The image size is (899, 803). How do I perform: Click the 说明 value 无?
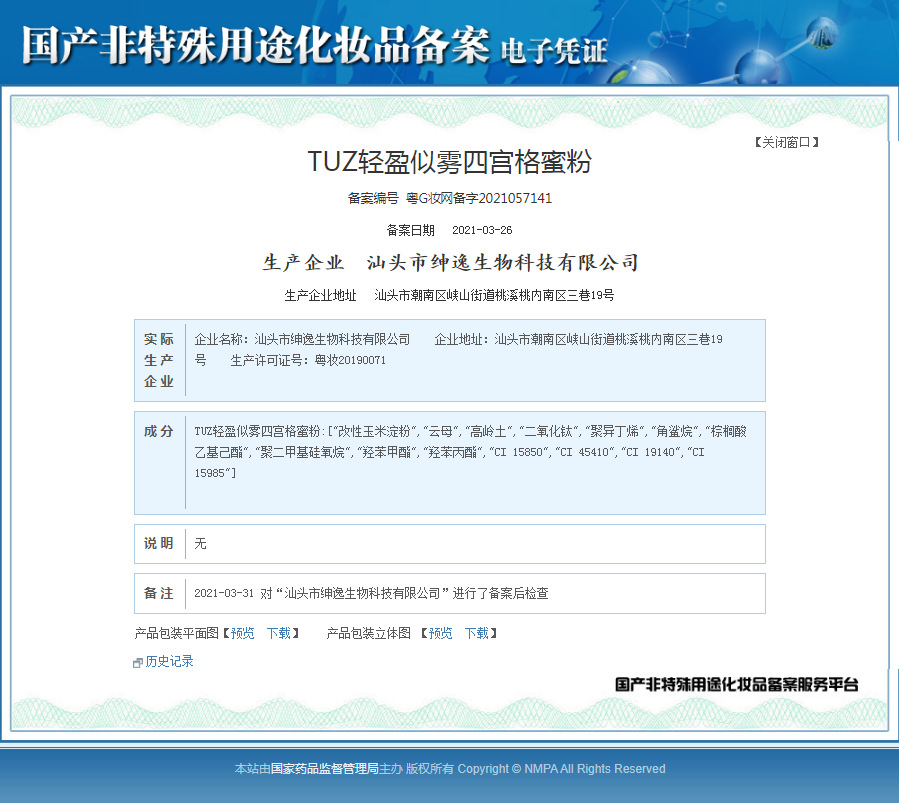200,543
